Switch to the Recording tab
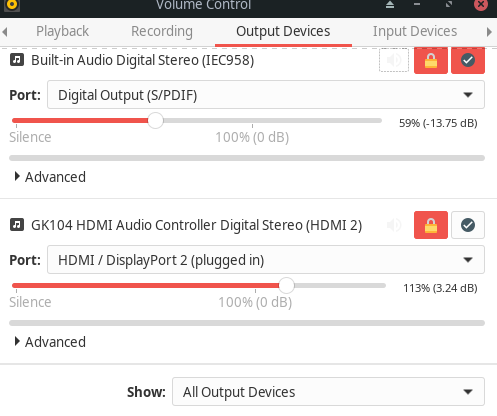Screen dimensions: 497x416 [162, 31]
